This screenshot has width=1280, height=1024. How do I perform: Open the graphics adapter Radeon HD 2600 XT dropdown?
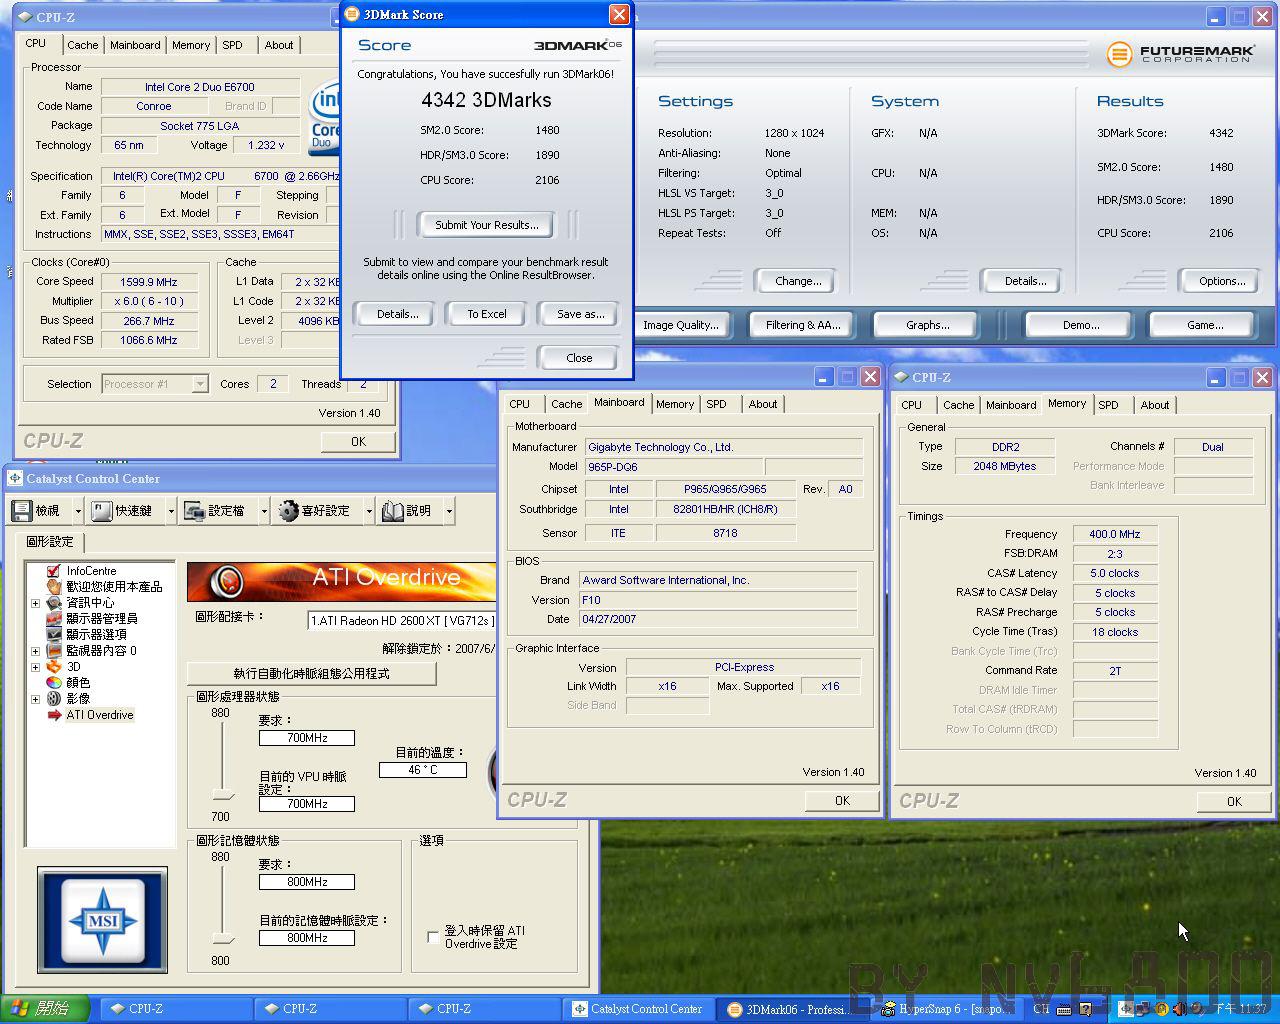(x=402, y=621)
